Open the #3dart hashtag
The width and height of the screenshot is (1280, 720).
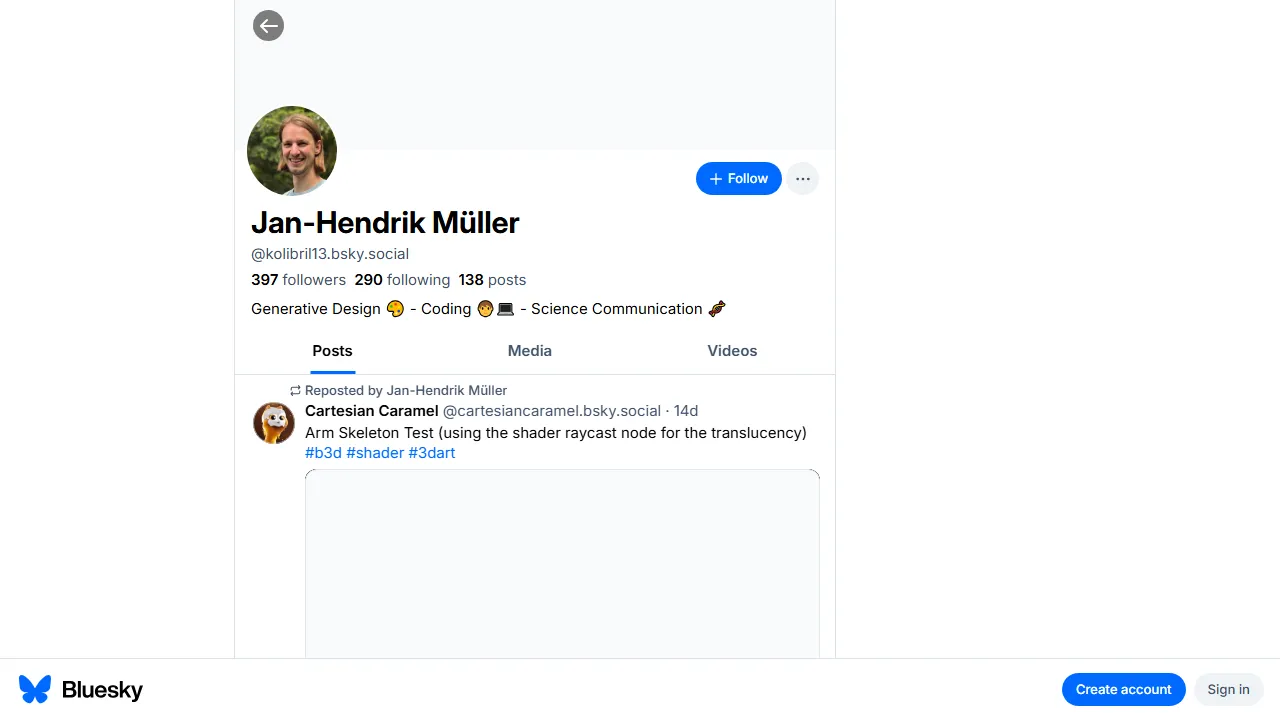coord(432,453)
